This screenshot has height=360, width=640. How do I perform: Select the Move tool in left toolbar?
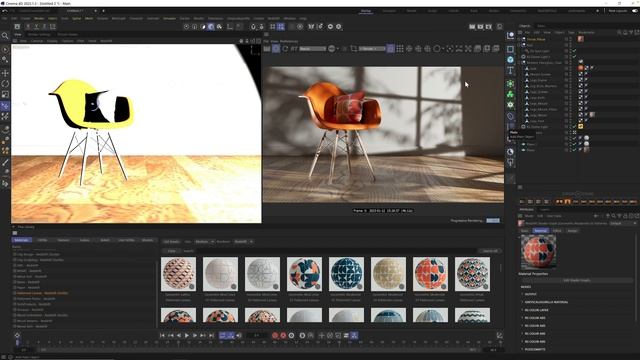(5, 73)
